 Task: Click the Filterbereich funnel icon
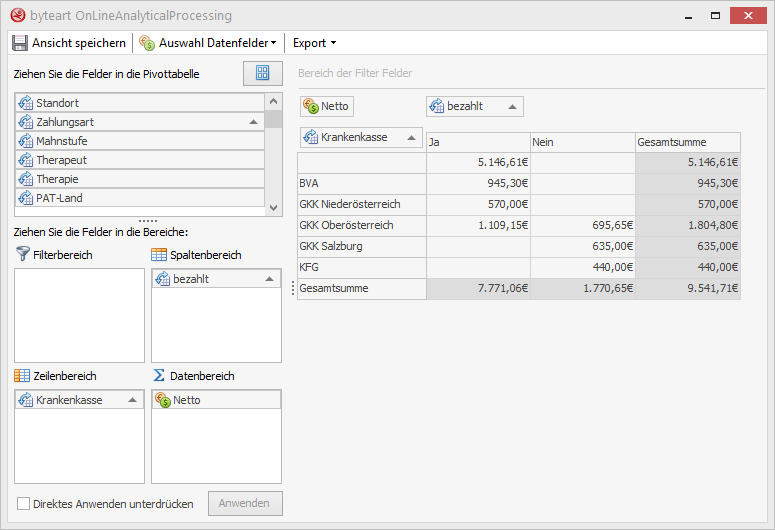(23, 255)
